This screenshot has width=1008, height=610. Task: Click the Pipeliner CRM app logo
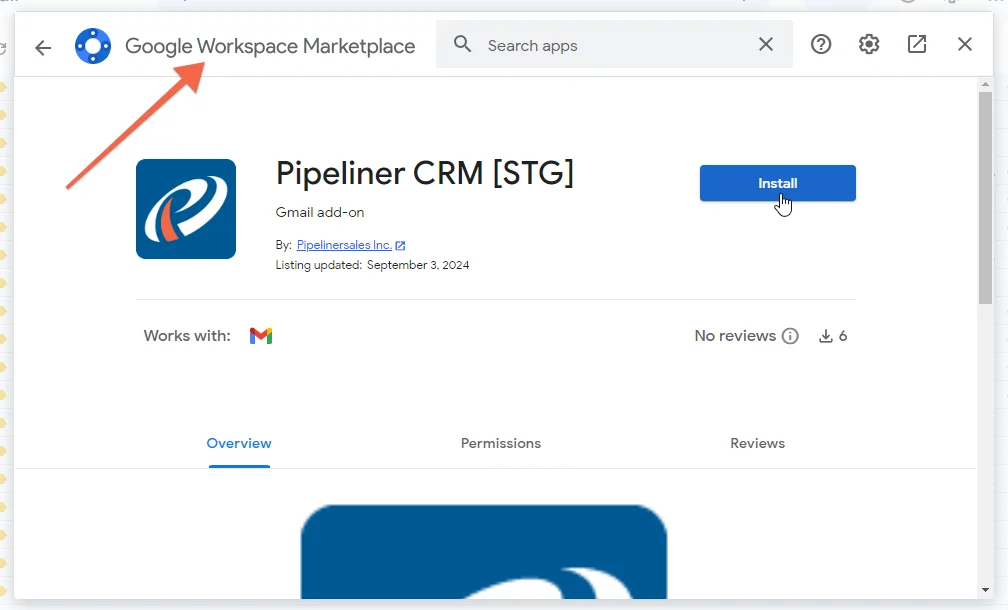(186, 209)
